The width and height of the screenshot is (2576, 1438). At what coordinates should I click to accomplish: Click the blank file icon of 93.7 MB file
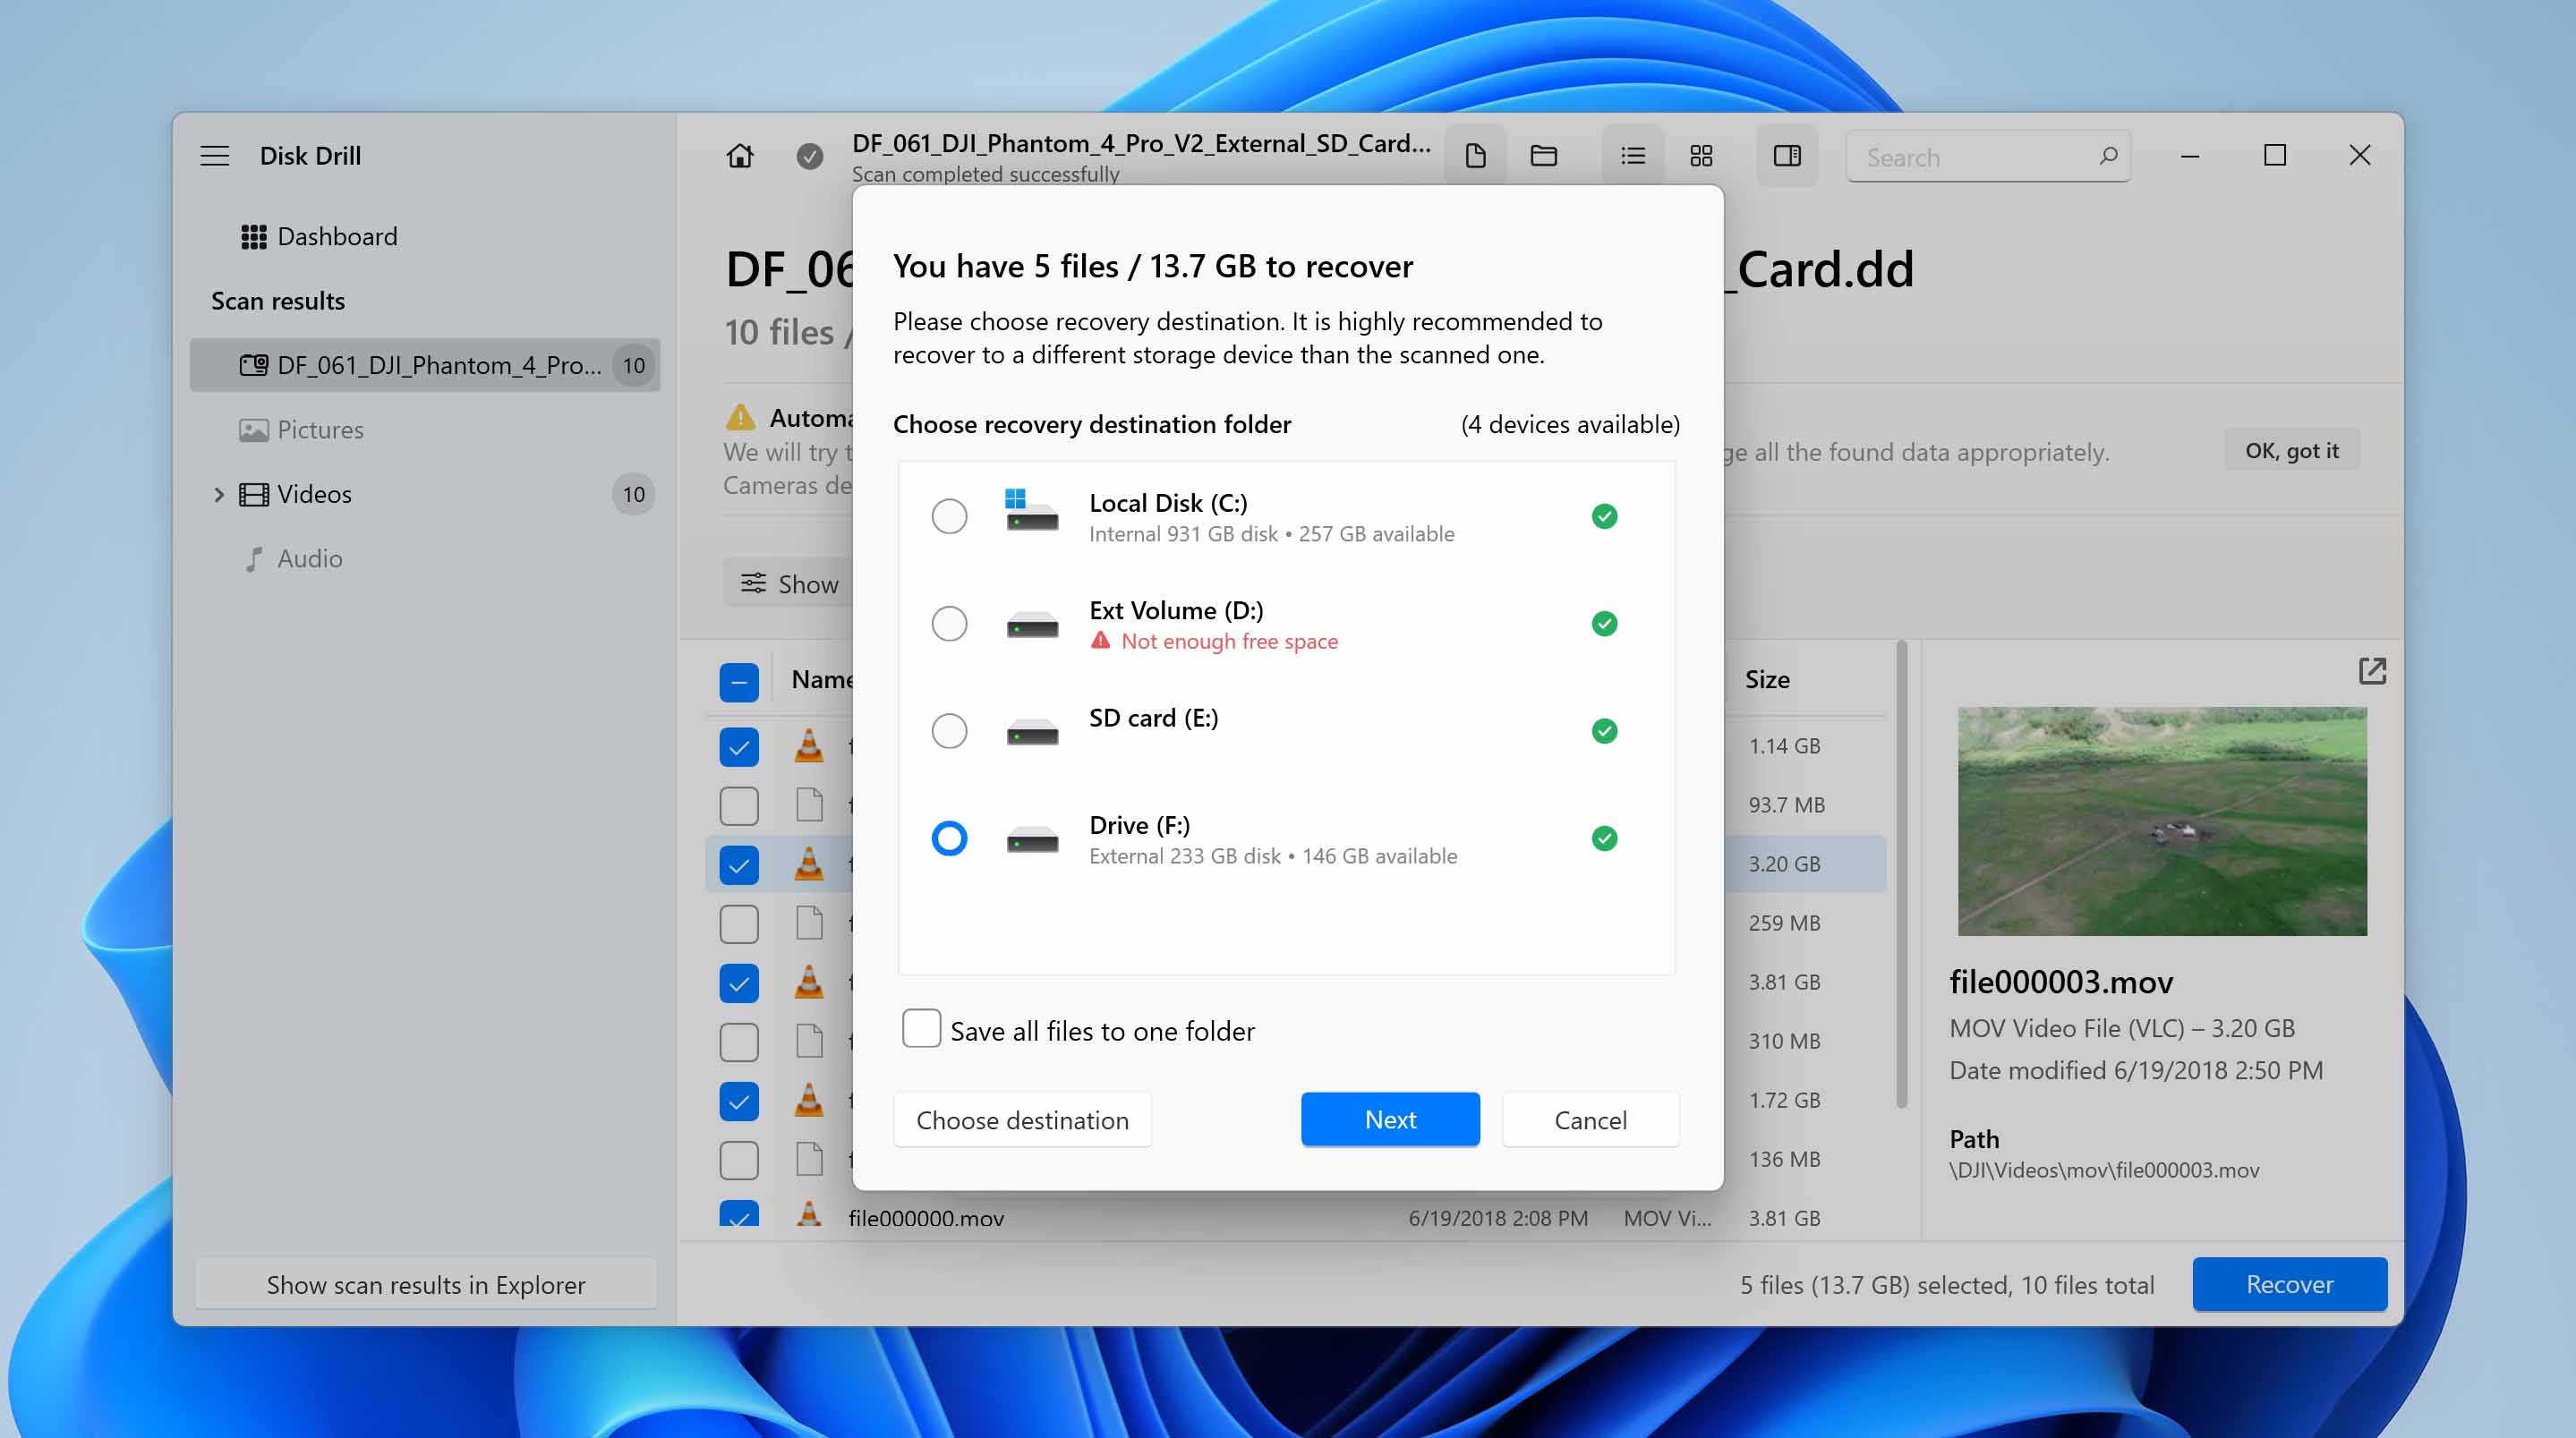809,805
